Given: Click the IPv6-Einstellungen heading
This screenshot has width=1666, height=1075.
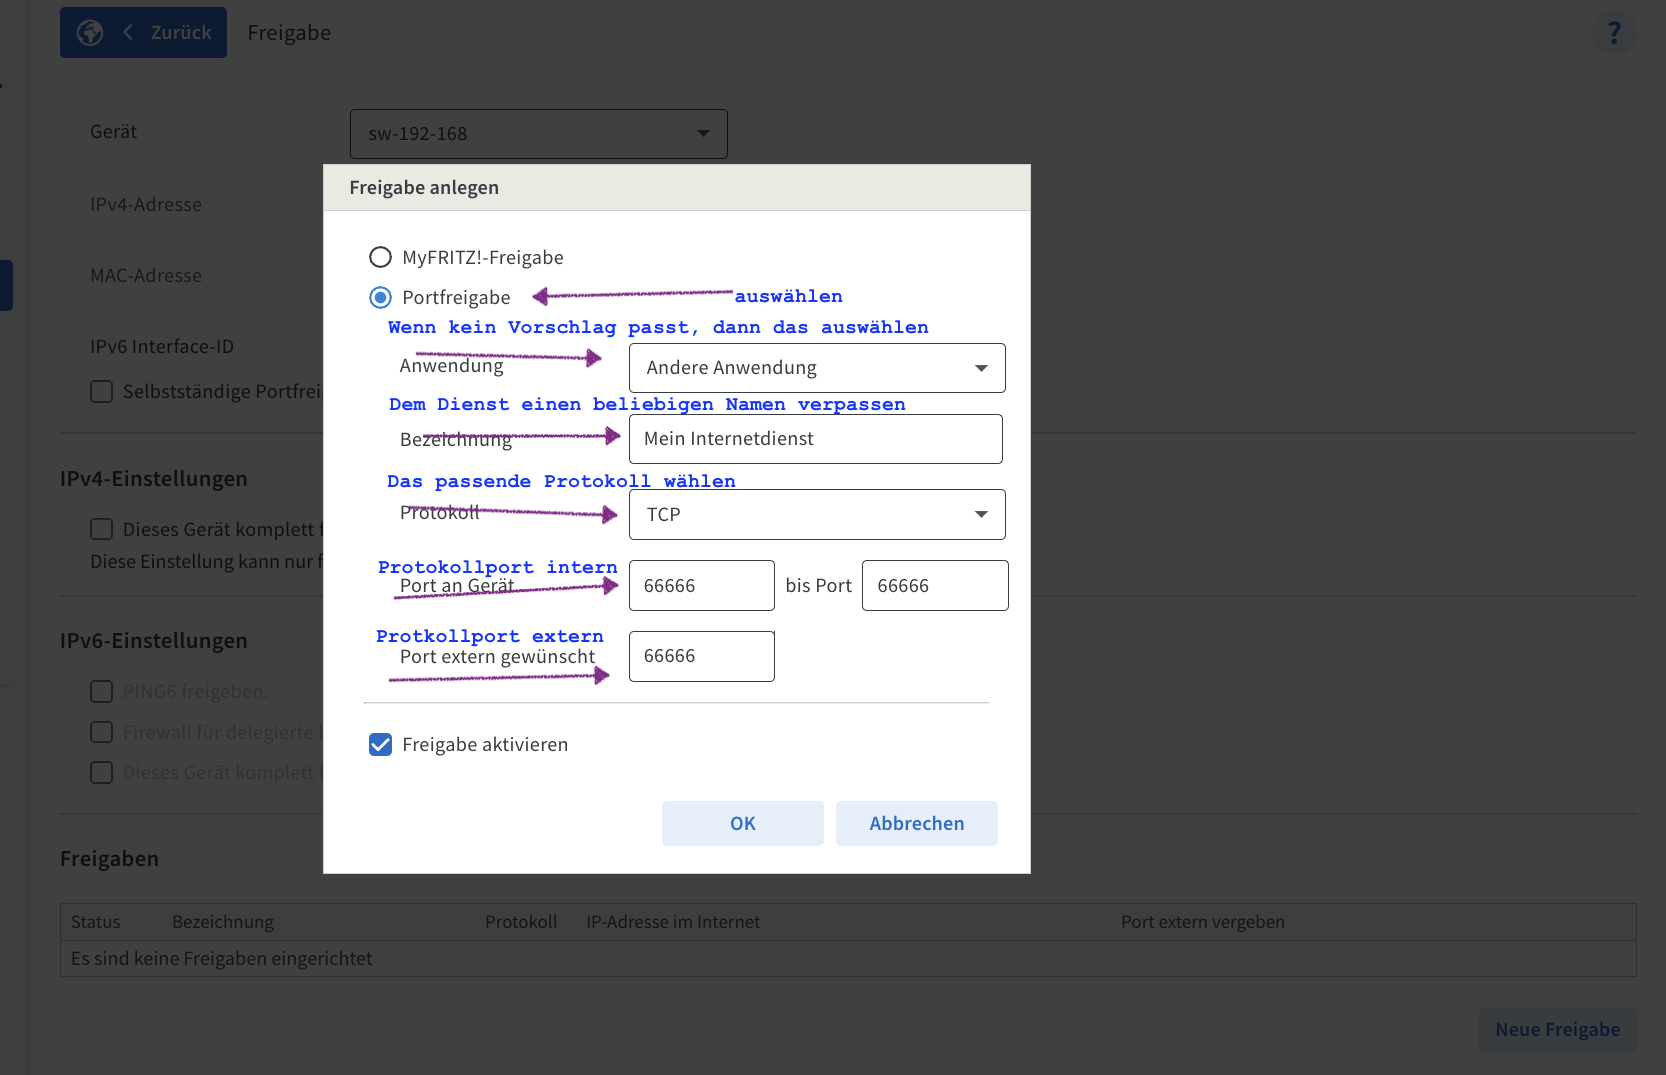Looking at the screenshot, I should point(154,641).
